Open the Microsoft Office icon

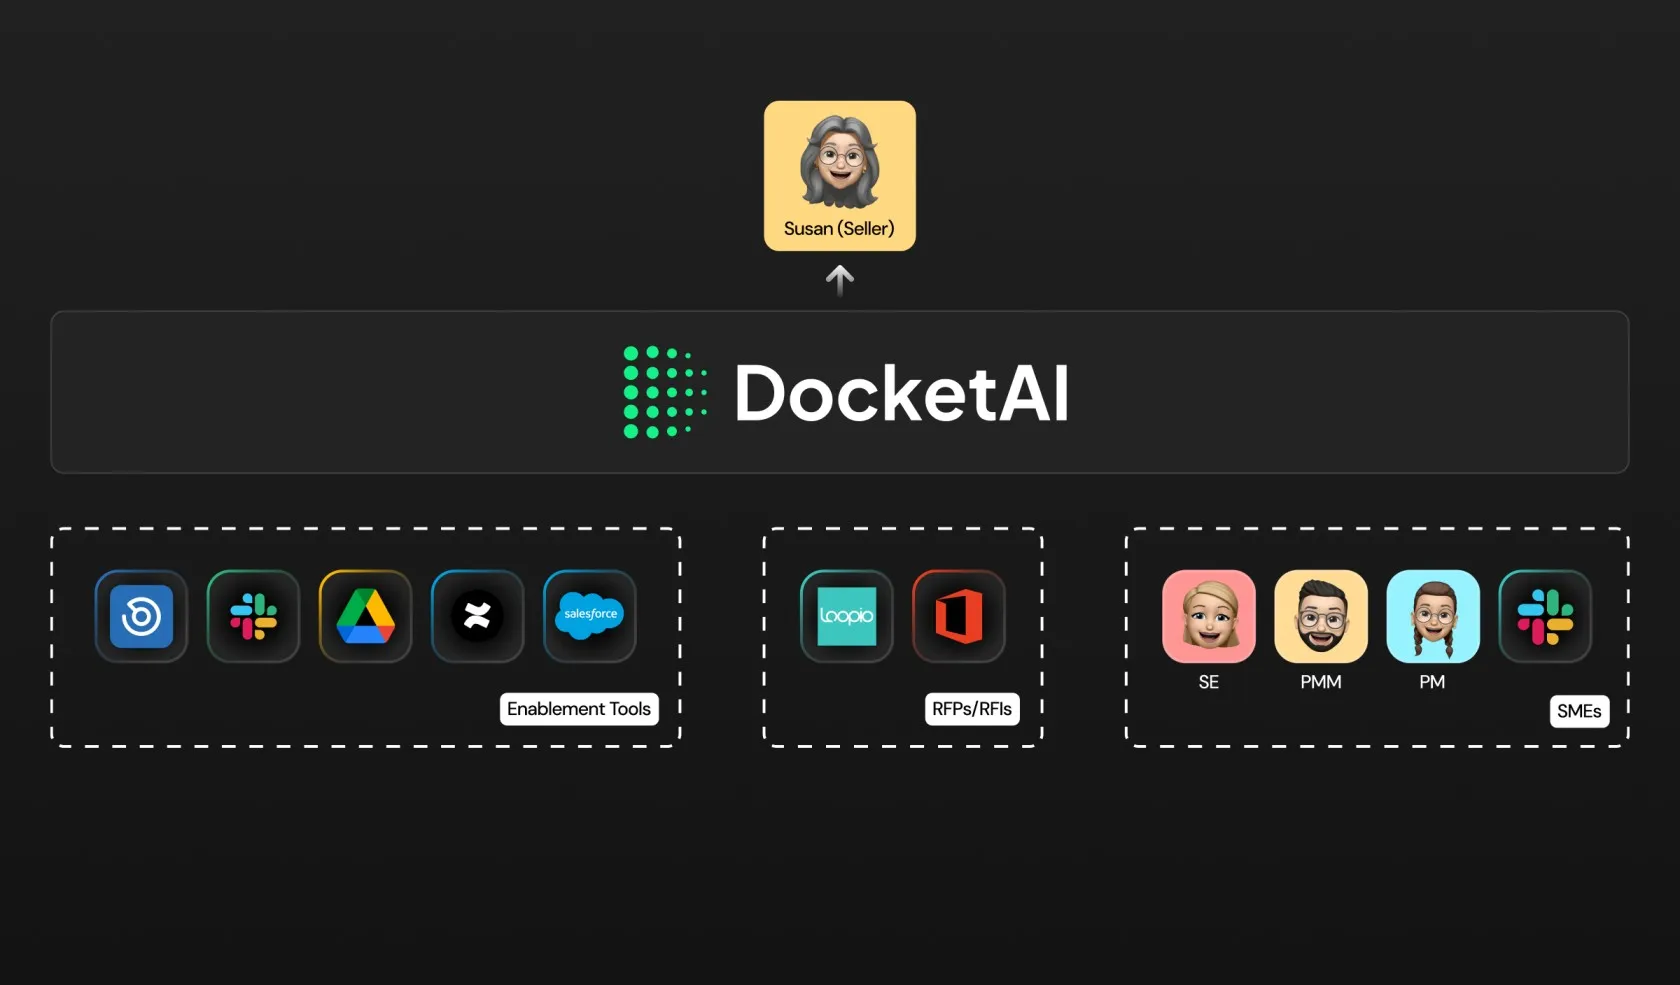click(959, 616)
